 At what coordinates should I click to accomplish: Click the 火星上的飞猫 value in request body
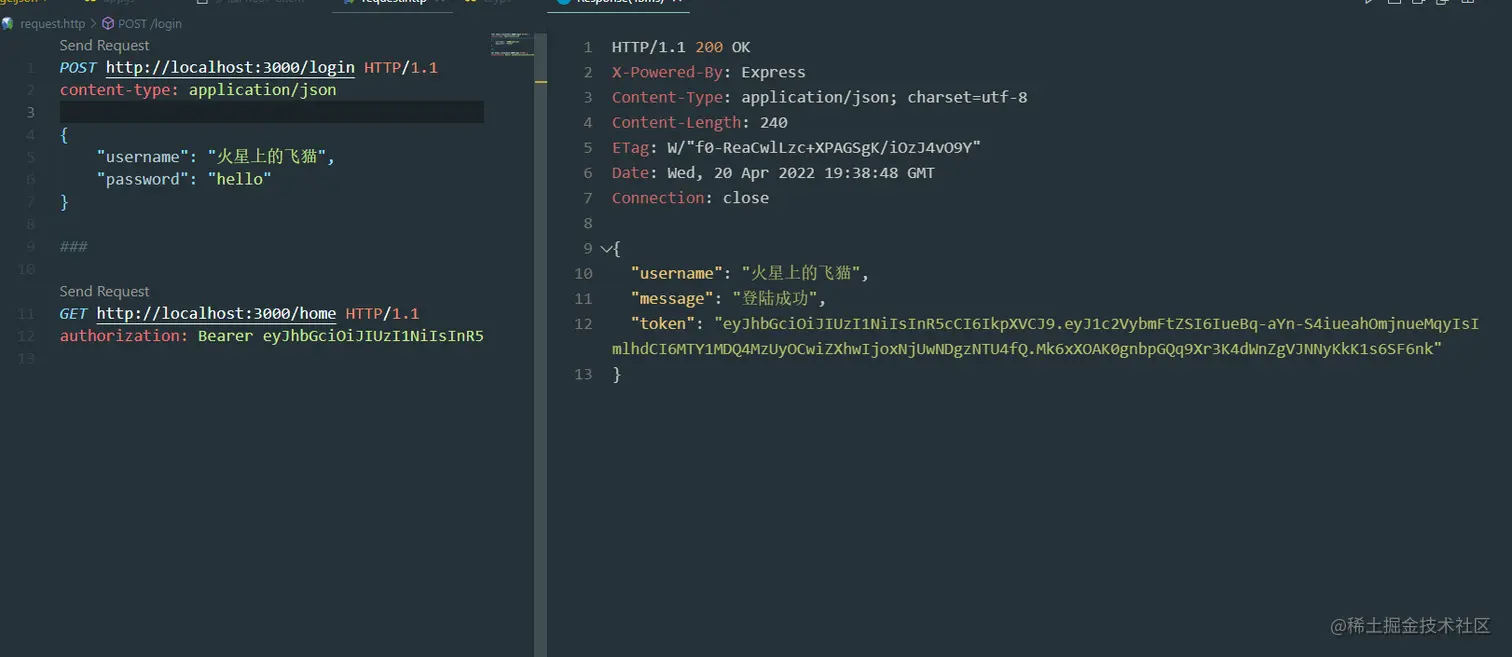point(267,156)
